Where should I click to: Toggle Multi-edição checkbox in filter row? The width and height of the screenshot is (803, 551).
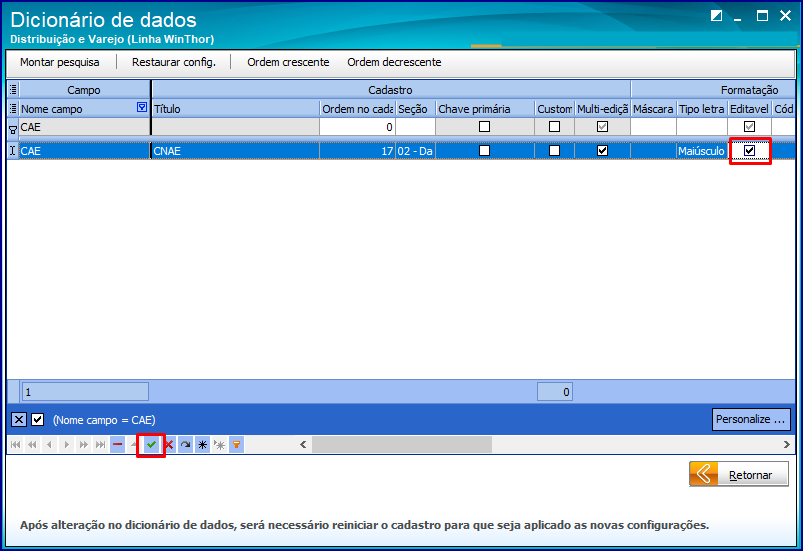click(603, 126)
